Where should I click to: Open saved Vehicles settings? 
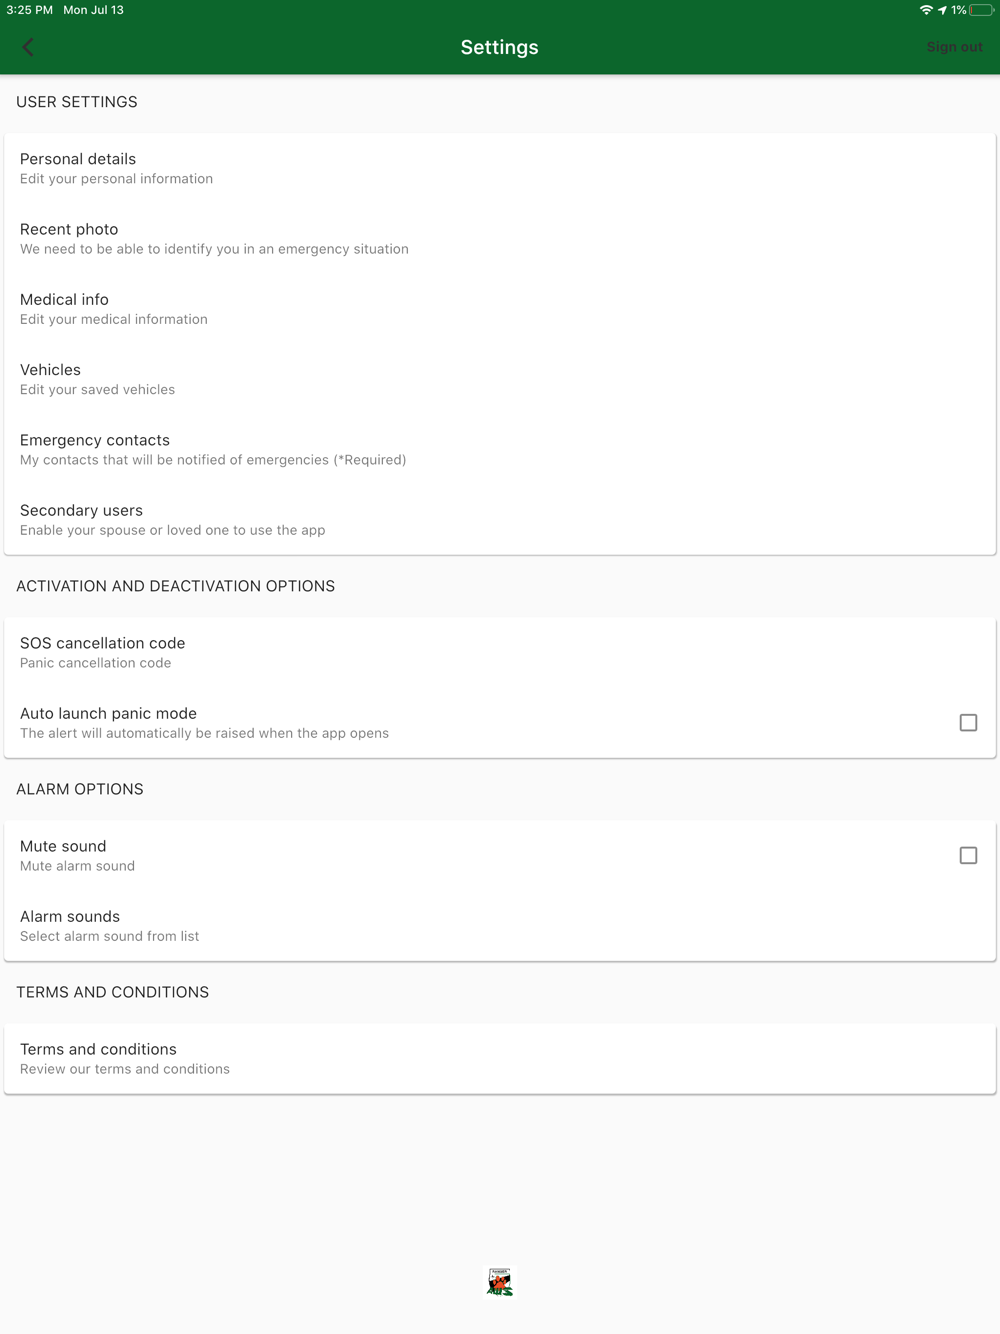pos(500,379)
